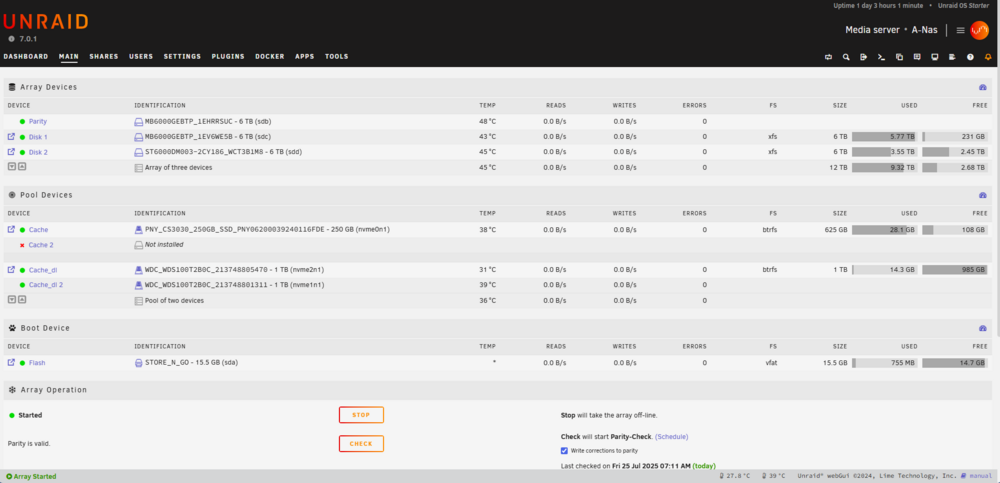The image size is (1000, 483).
Task: Open the Apps tab
Action: [x=305, y=57]
